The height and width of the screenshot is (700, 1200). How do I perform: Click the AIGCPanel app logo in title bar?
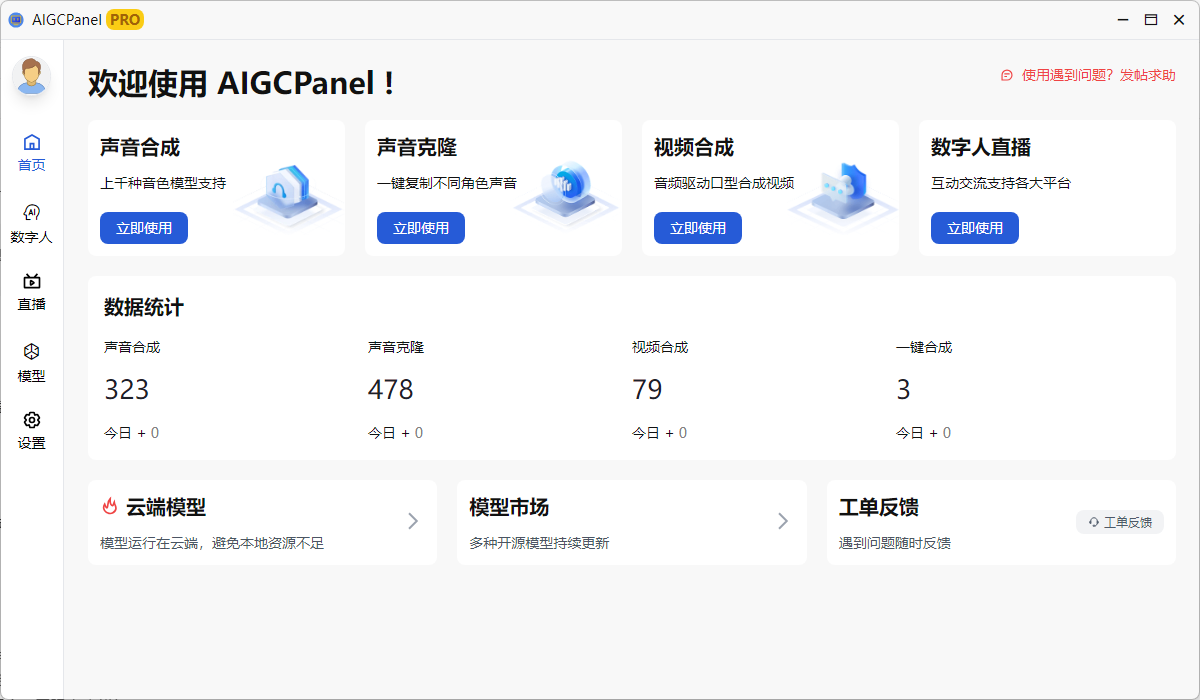[x=16, y=20]
